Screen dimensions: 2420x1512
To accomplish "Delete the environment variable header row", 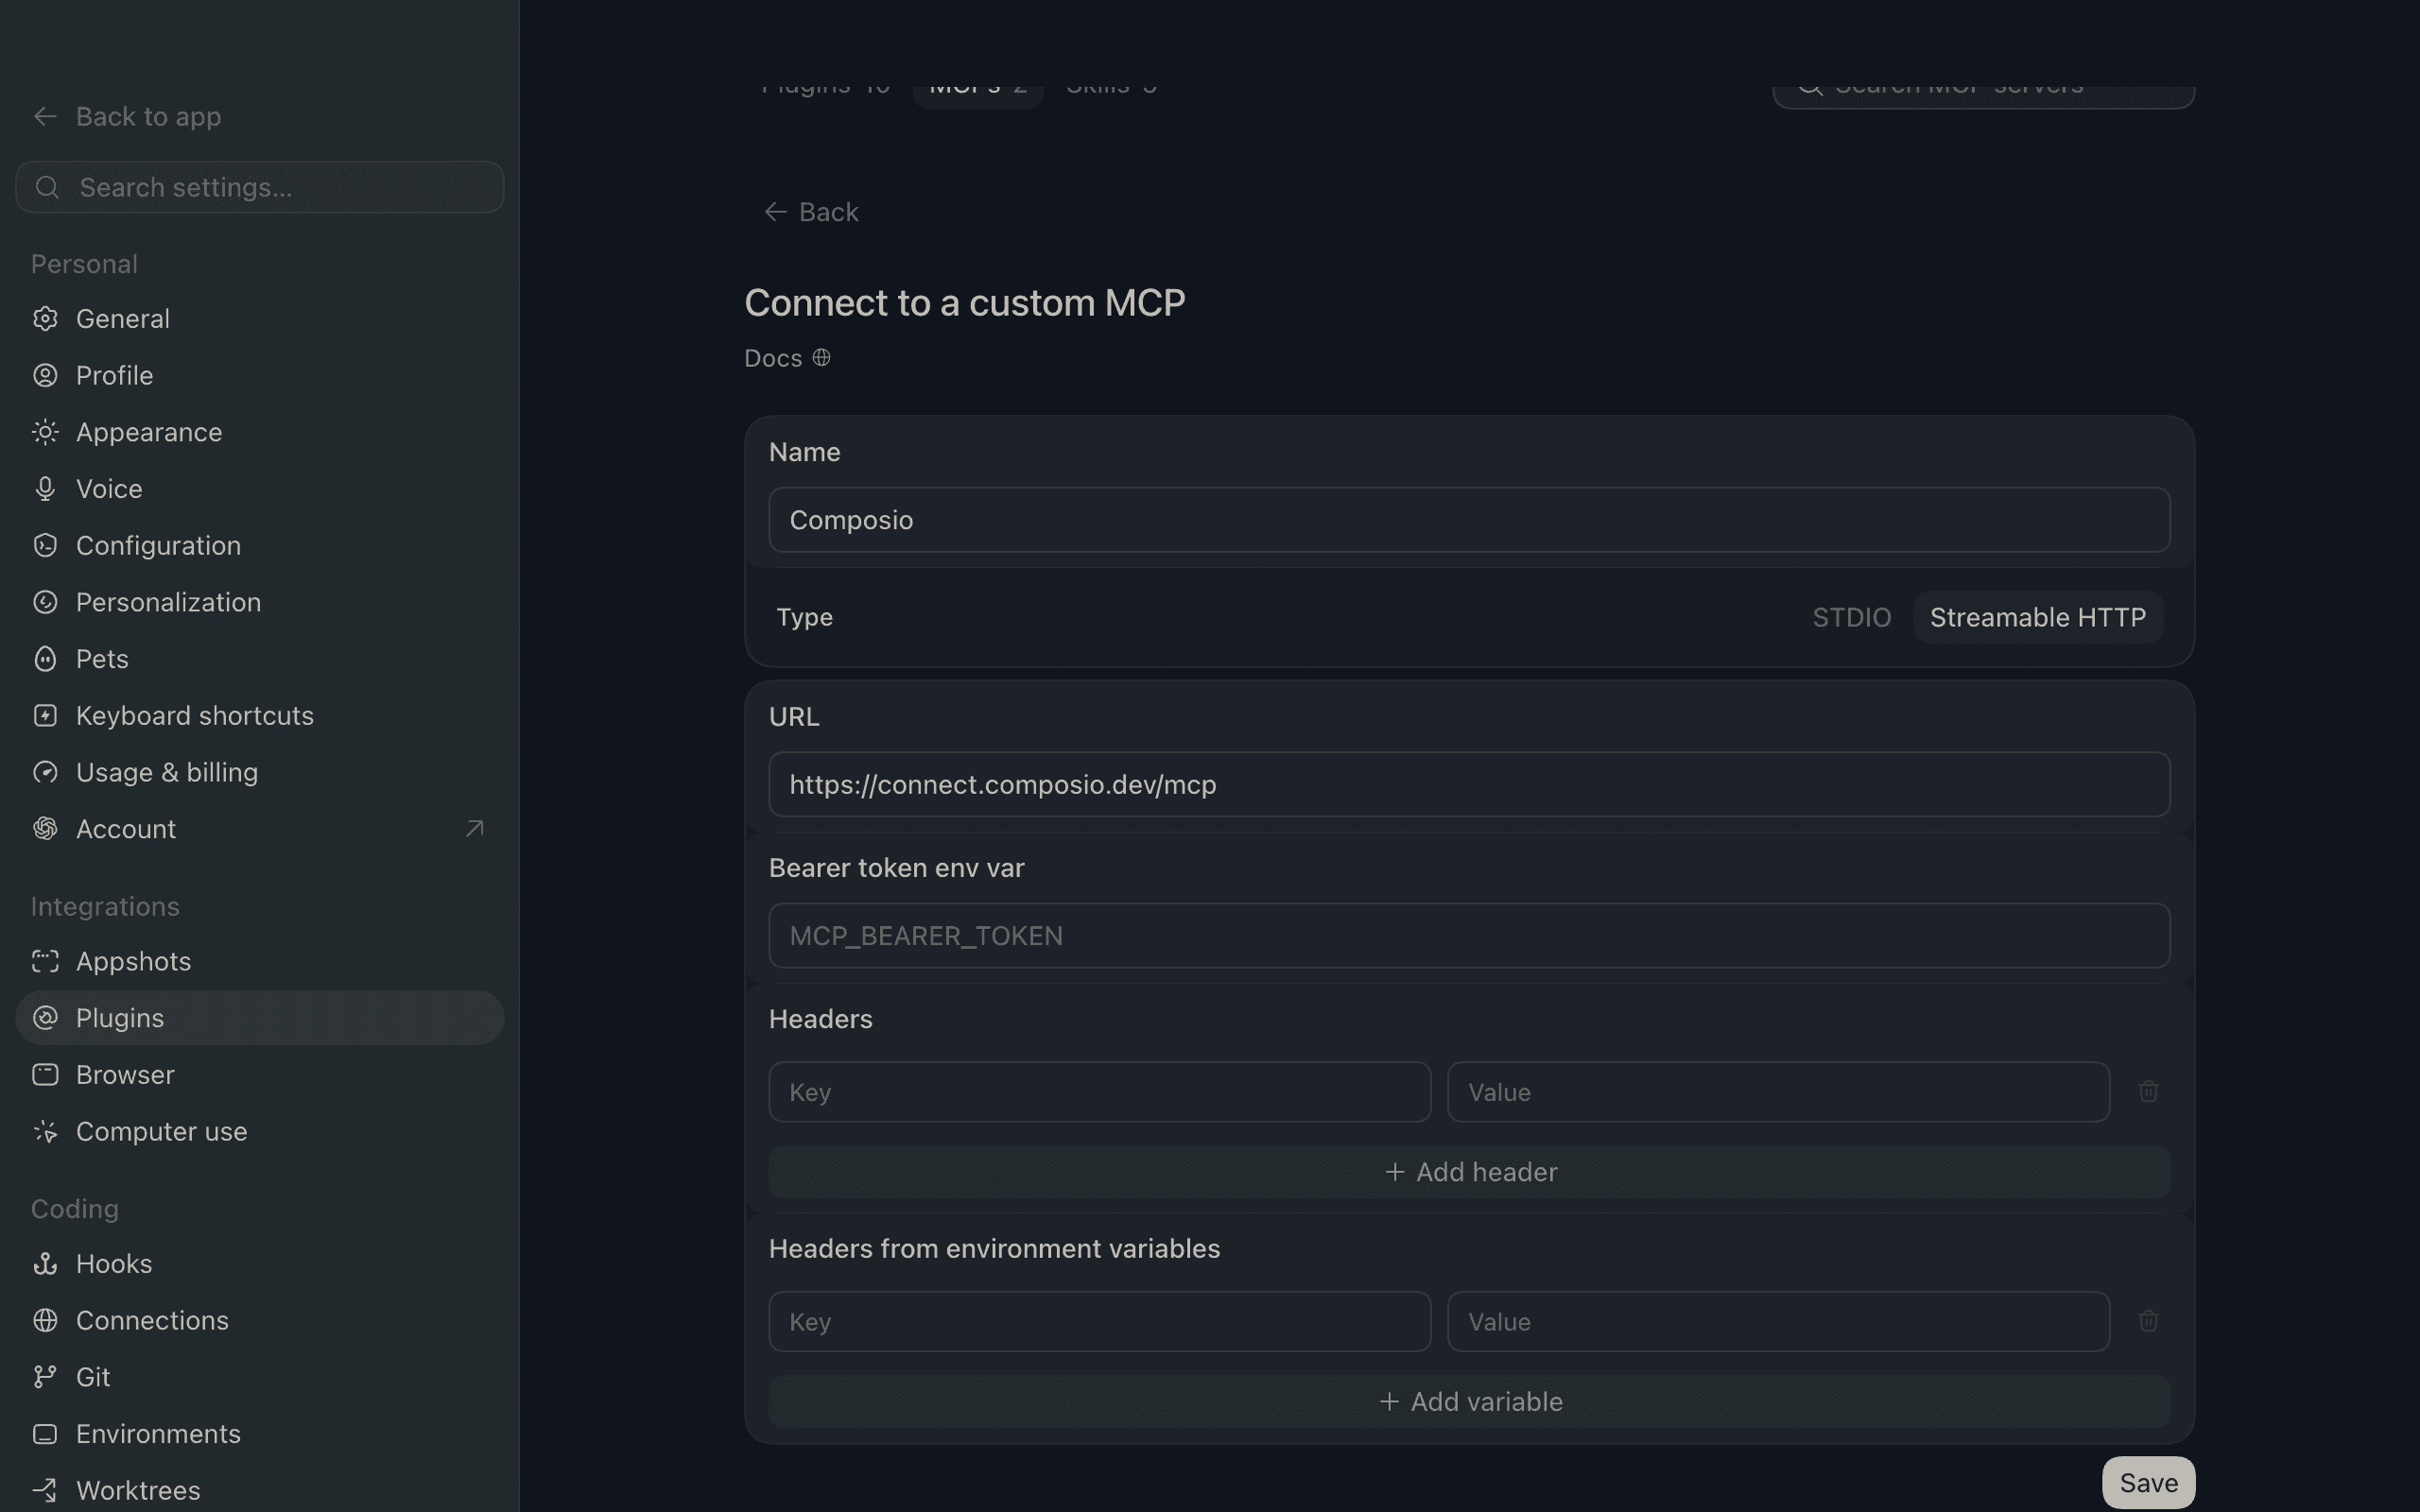I will tap(2148, 1321).
